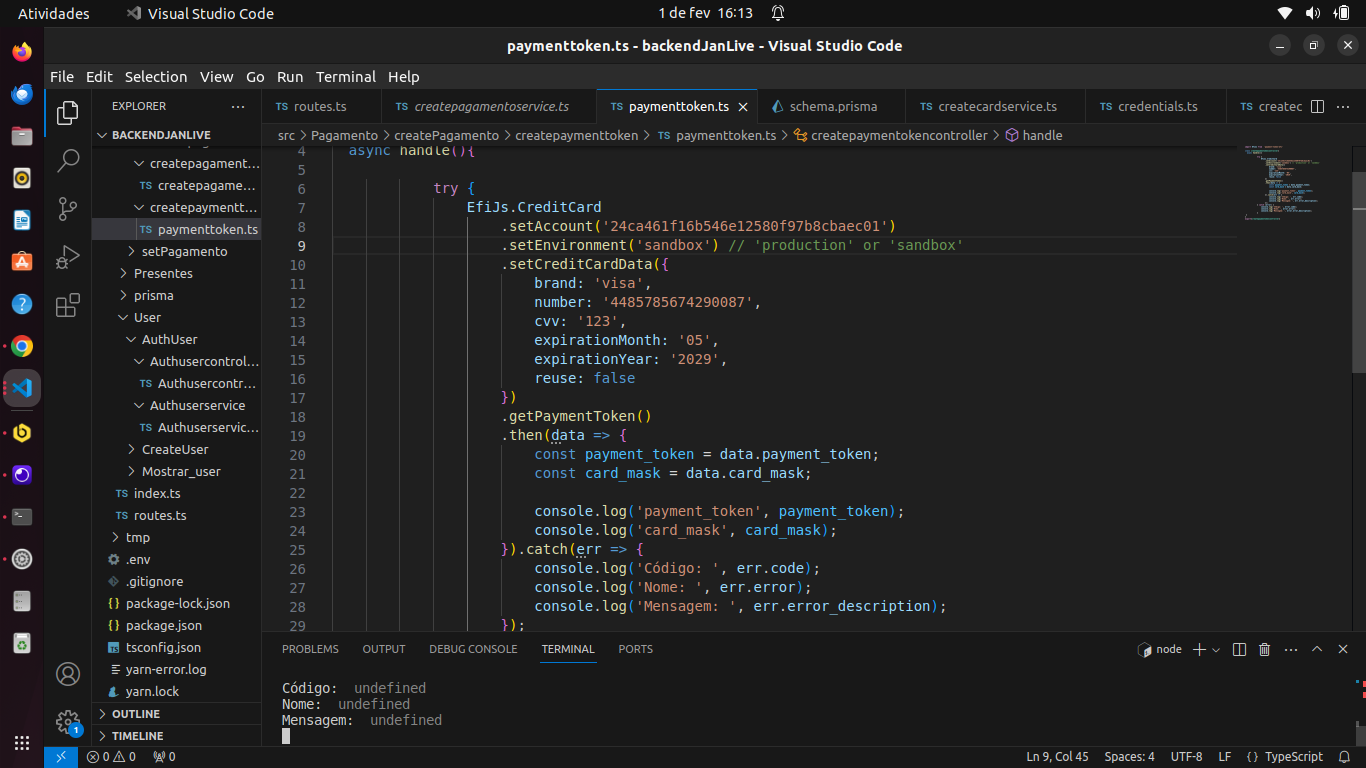Switch to the schema.prisma tab
Screen dimensions: 1366x768
[832, 106]
